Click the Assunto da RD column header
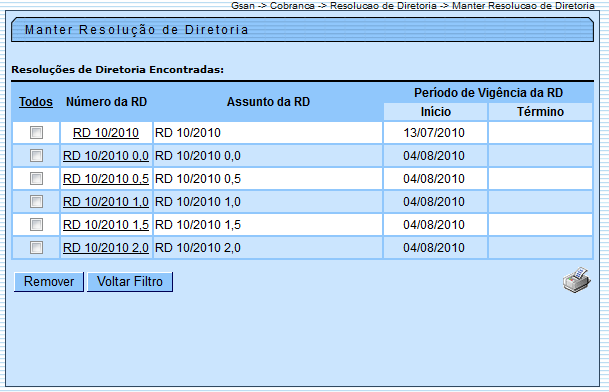Viewport: 609px width, 392px height. point(268,102)
